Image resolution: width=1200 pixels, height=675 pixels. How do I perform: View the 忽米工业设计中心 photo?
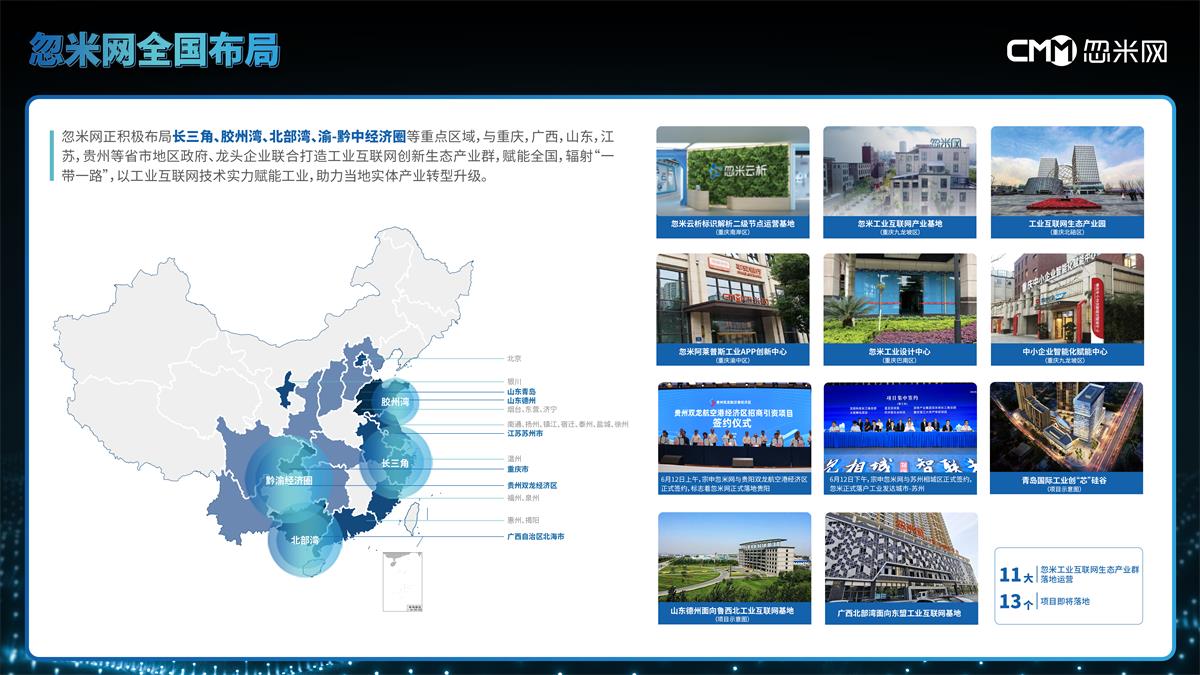click(899, 298)
